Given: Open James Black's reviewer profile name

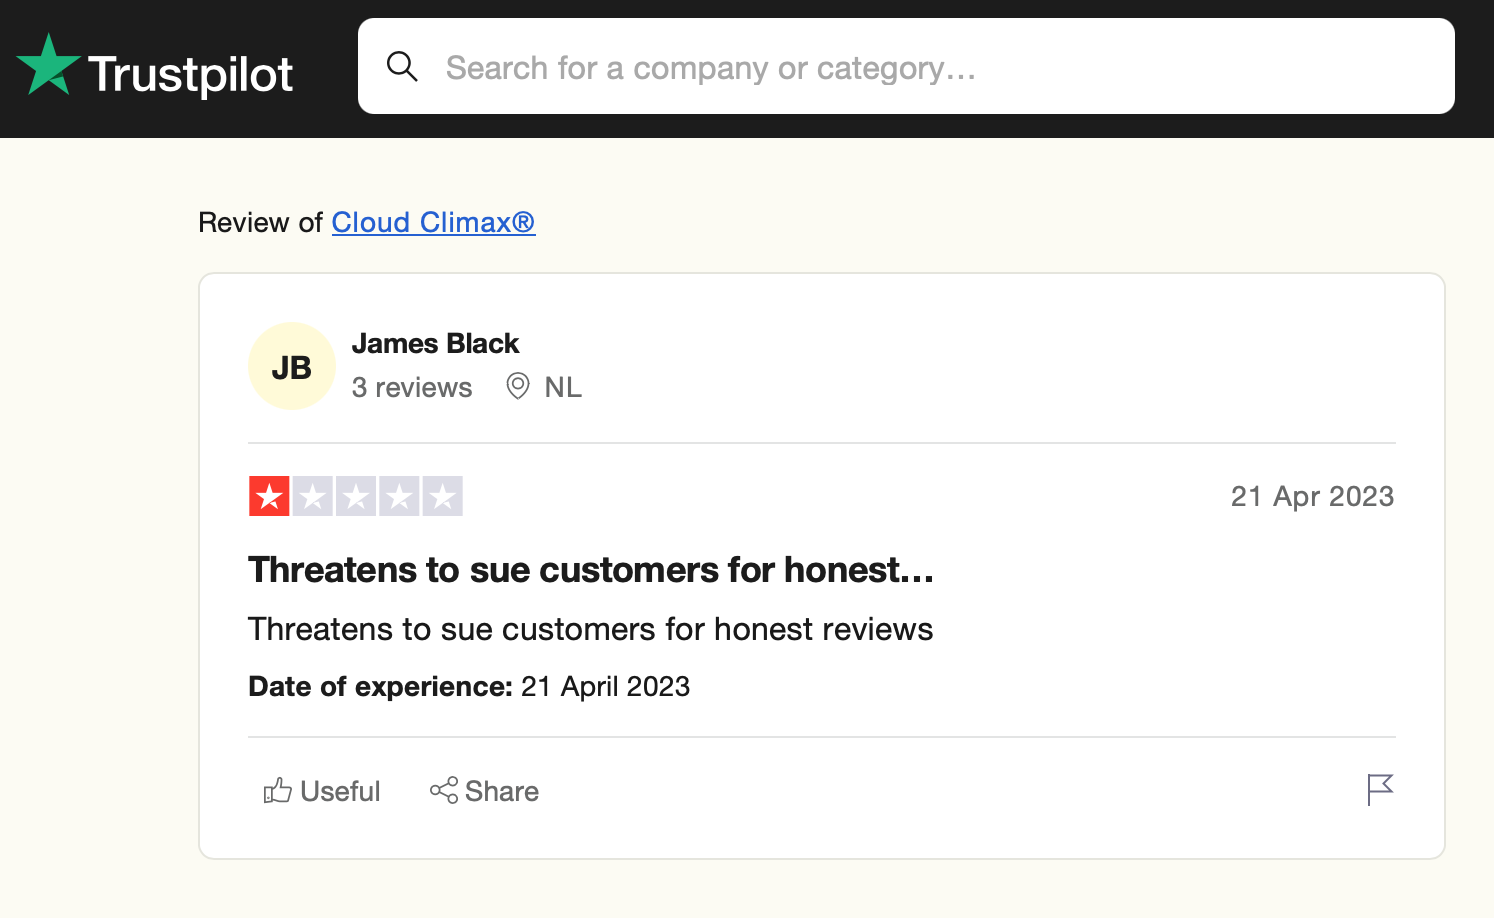Looking at the screenshot, I should [x=435, y=343].
